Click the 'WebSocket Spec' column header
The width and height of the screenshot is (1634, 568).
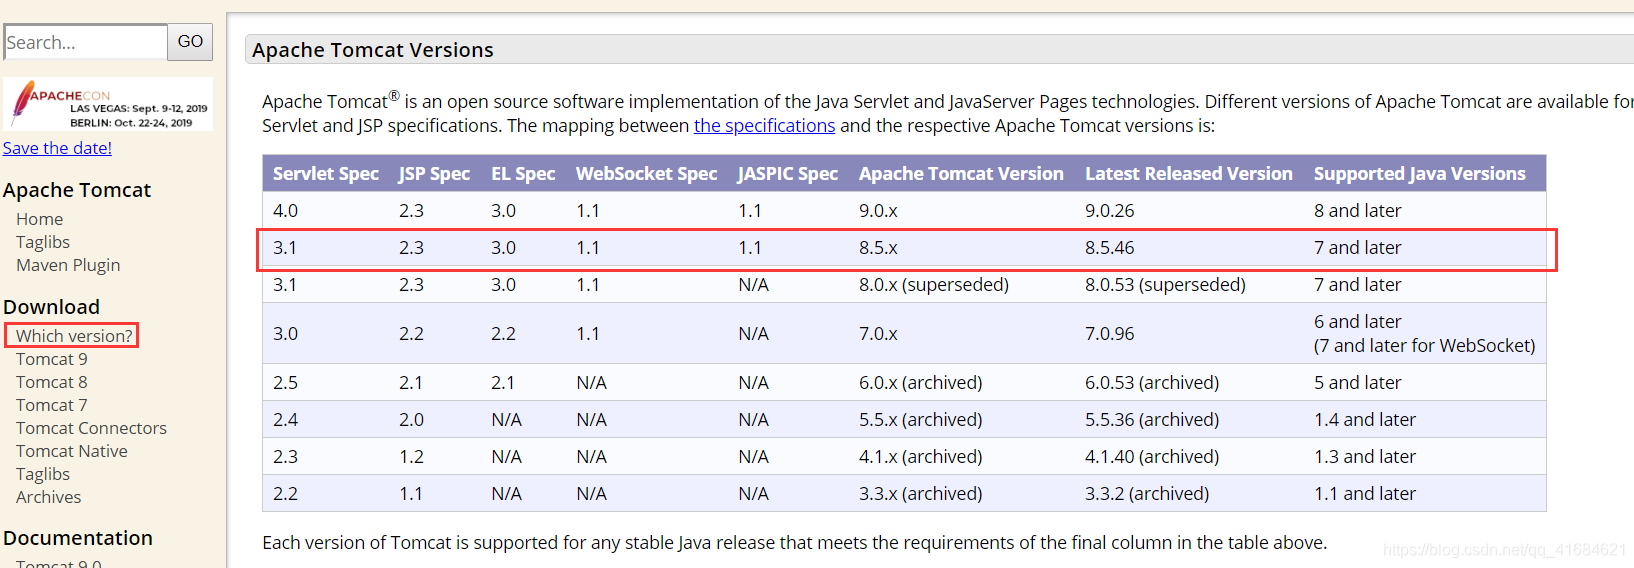click(x=647, y=174)
